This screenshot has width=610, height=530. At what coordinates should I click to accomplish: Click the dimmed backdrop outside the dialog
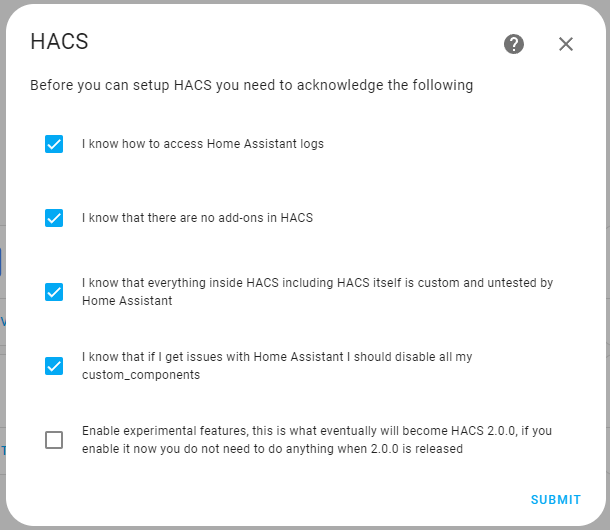(x=3, y=300)
